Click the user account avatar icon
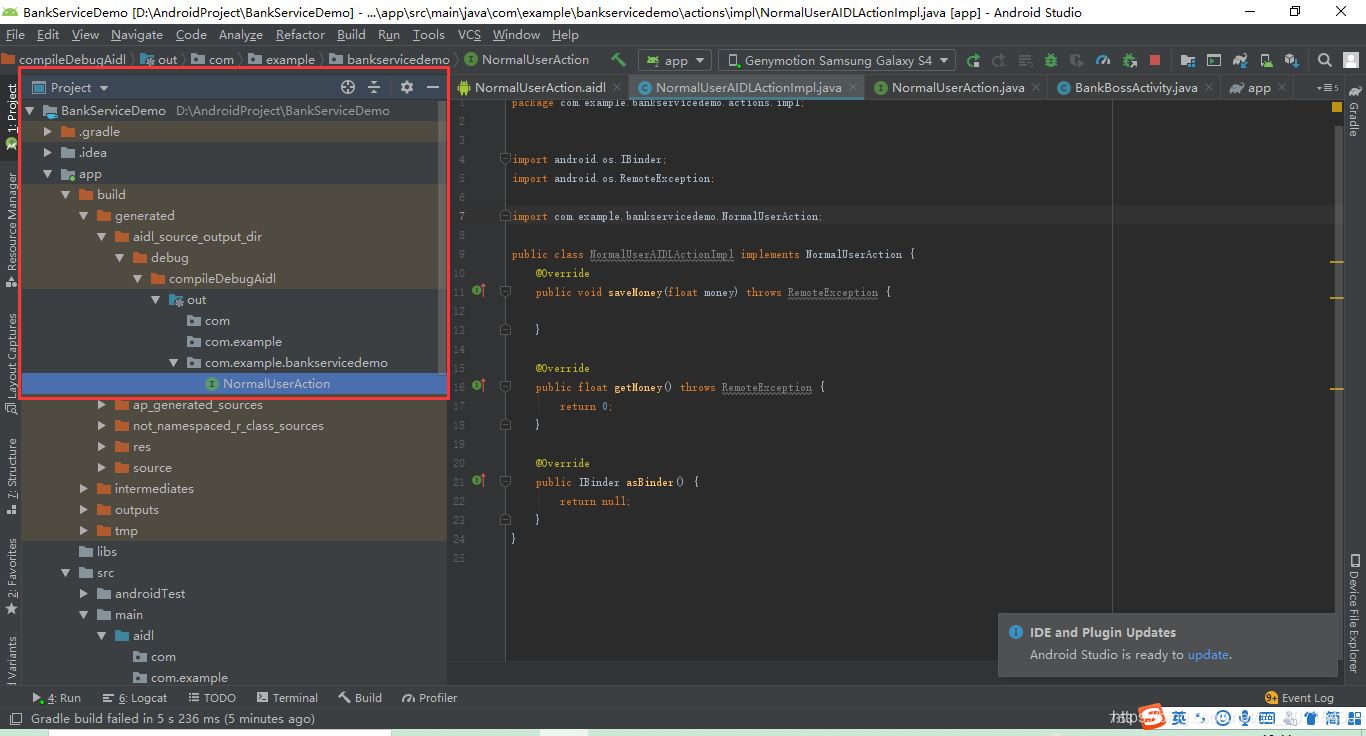This screenshot has height=736, width=1366. 1351,60
